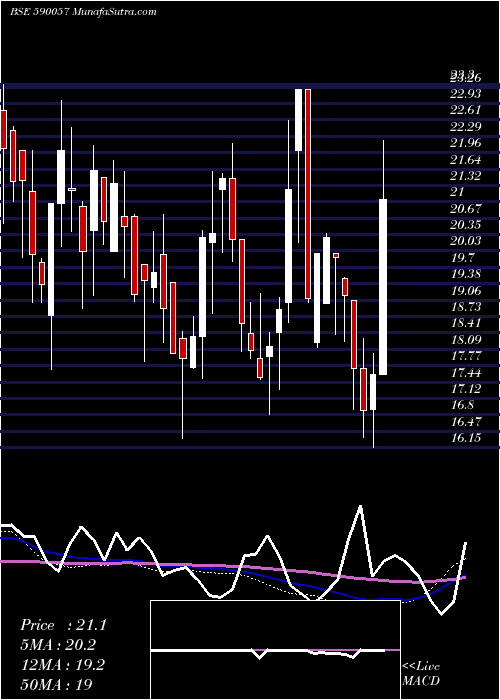Click the 22.93 price axis label
The width and height of the screenshot is (500, 700).
(x=466, y=94)
